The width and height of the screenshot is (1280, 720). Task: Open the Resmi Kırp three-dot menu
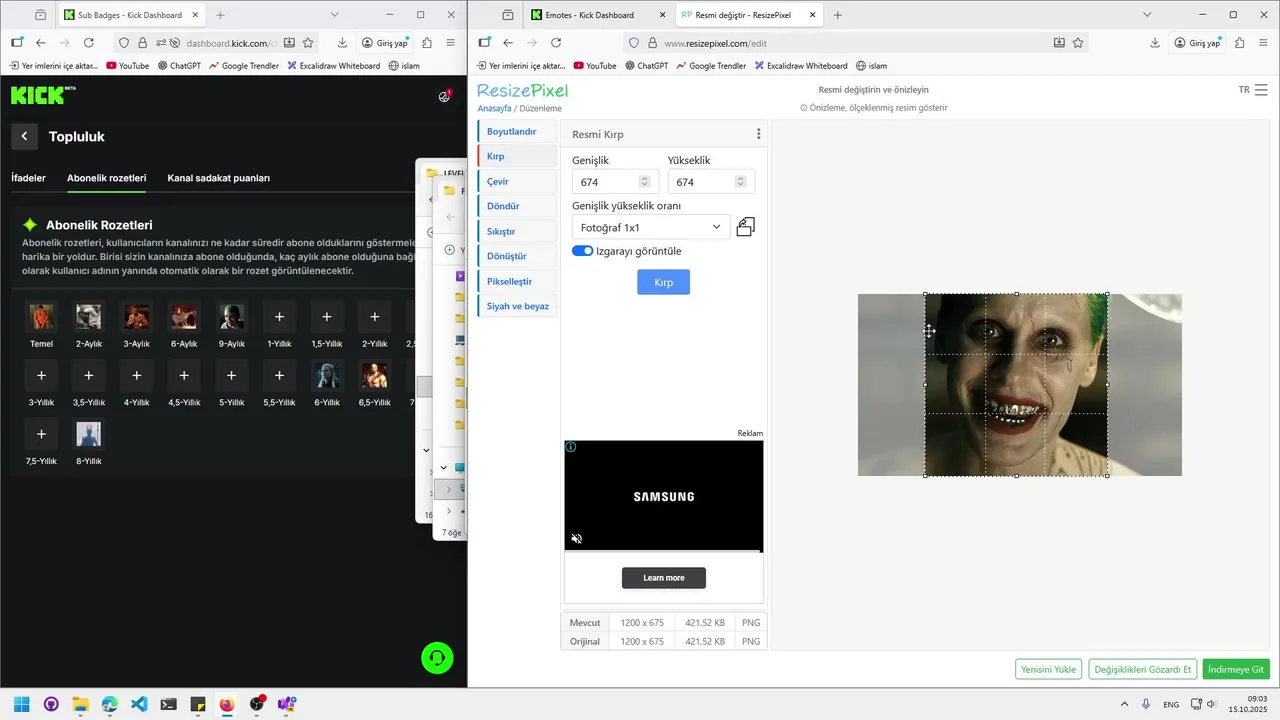coord(758,134)
